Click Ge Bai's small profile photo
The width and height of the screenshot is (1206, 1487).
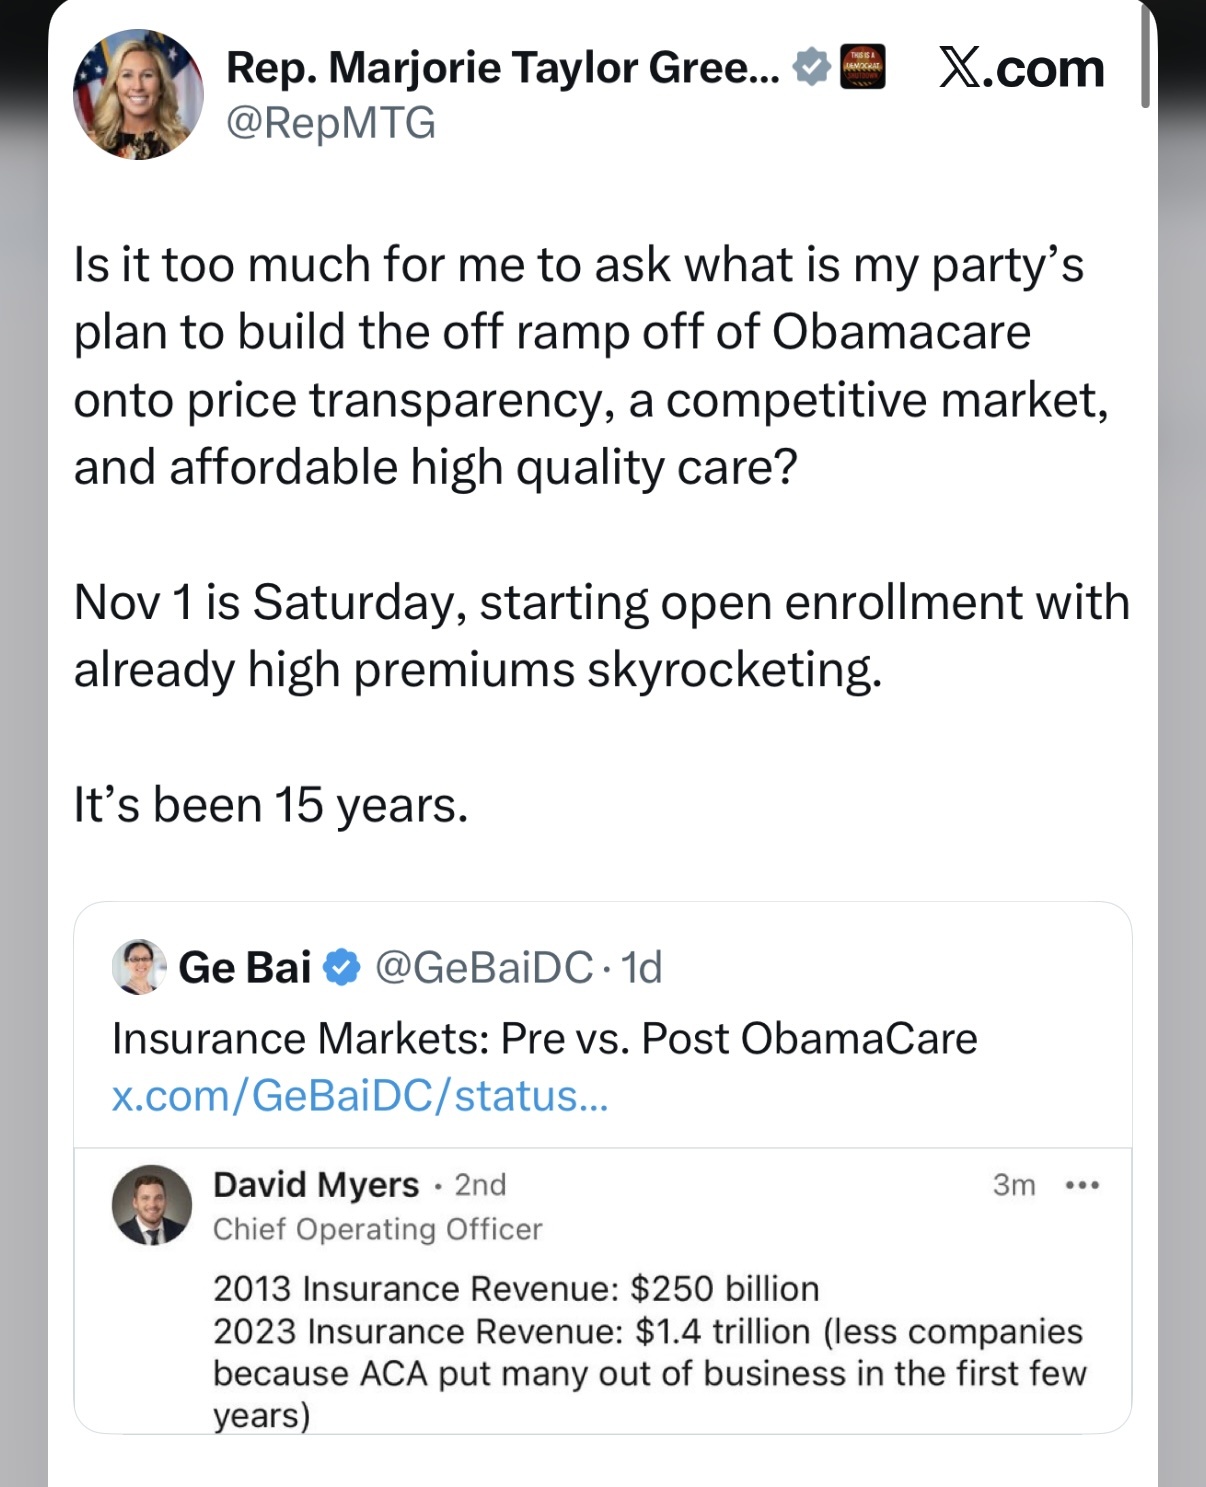point(138,967)
